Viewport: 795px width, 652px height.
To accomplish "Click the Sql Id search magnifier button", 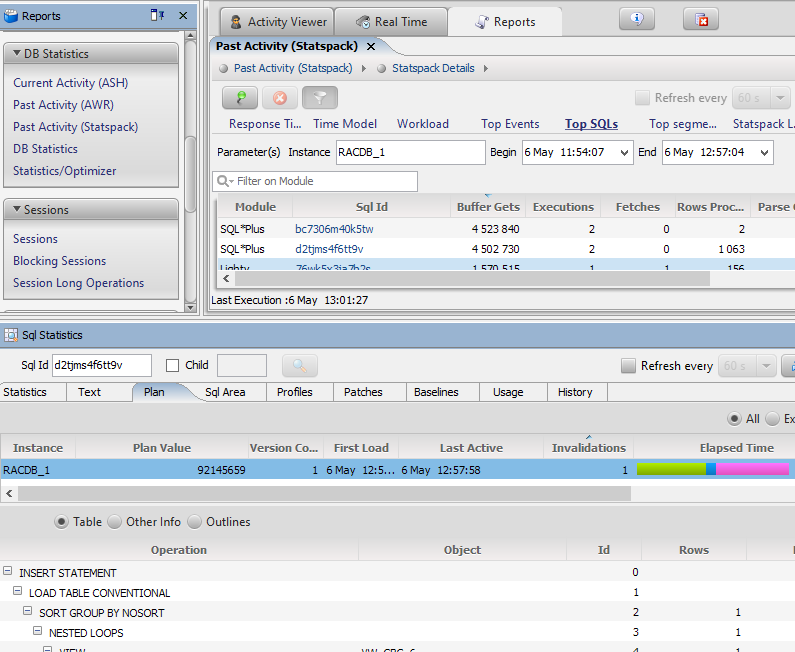I will click(300, 366).
